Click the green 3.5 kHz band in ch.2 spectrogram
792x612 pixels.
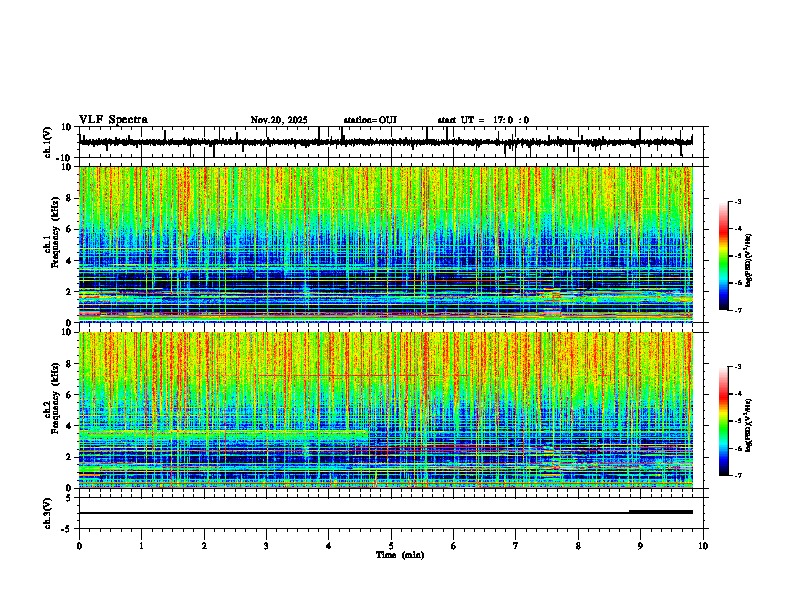point(224,435)
